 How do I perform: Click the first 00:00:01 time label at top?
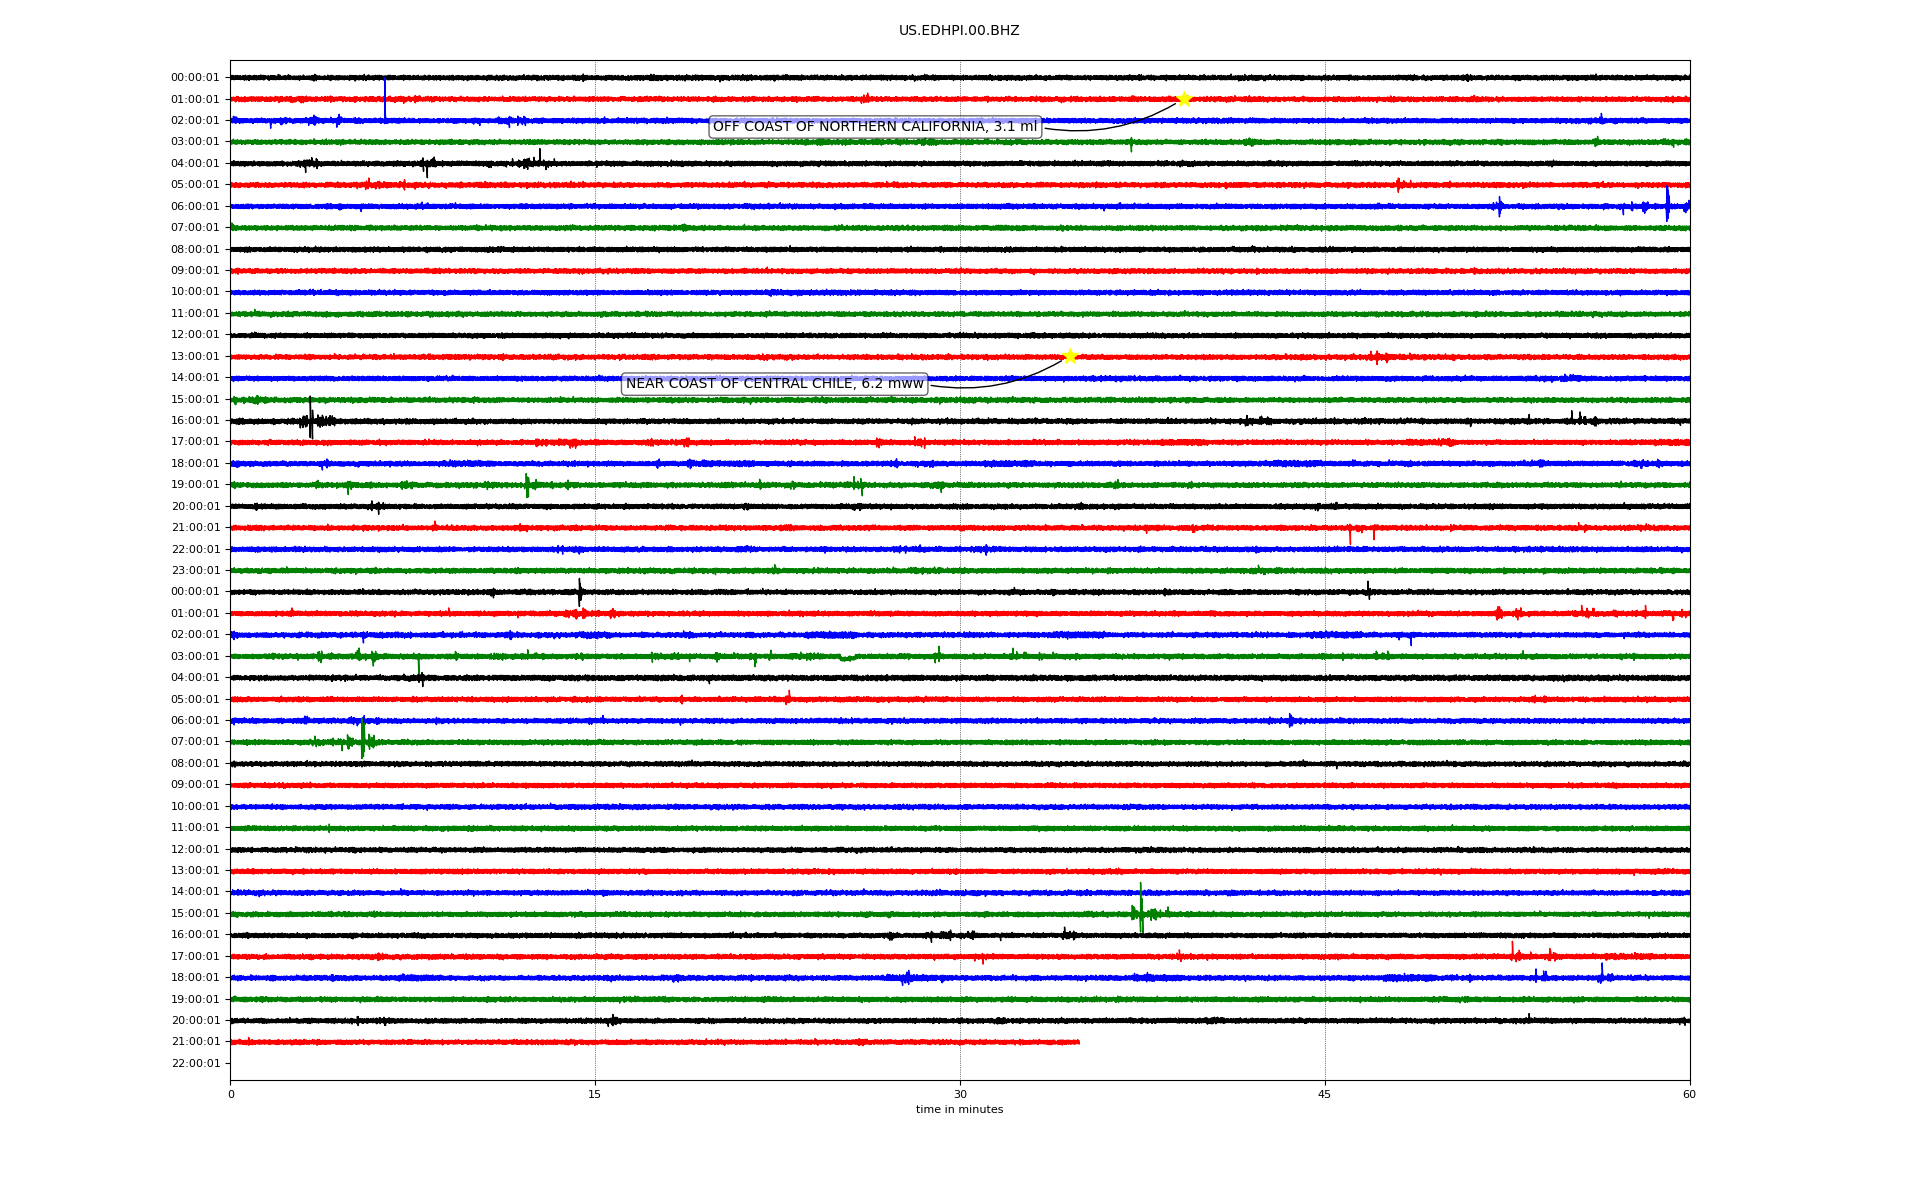pyautogui.click(x=195, y=78)
